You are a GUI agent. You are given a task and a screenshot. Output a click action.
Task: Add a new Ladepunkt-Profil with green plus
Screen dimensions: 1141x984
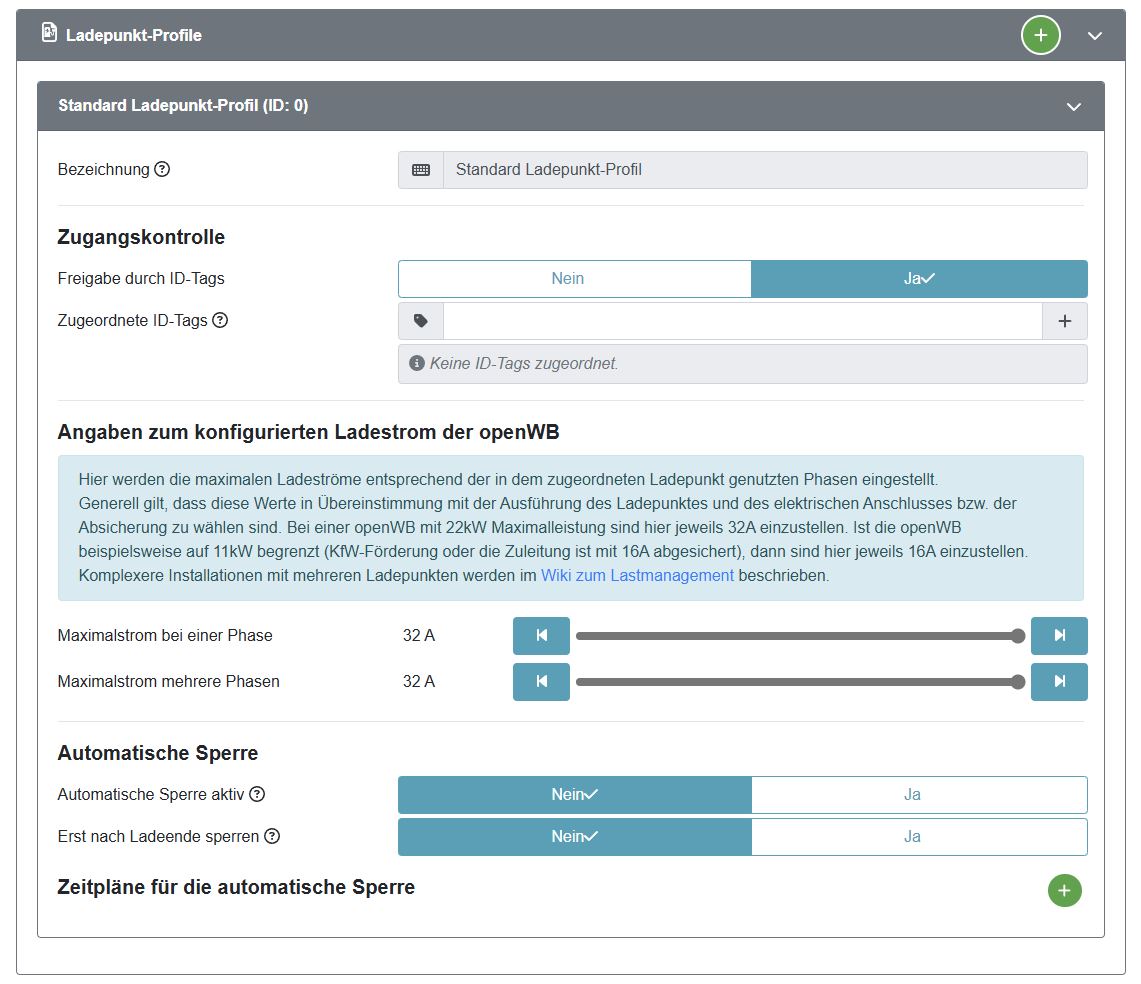(1040, 36)
